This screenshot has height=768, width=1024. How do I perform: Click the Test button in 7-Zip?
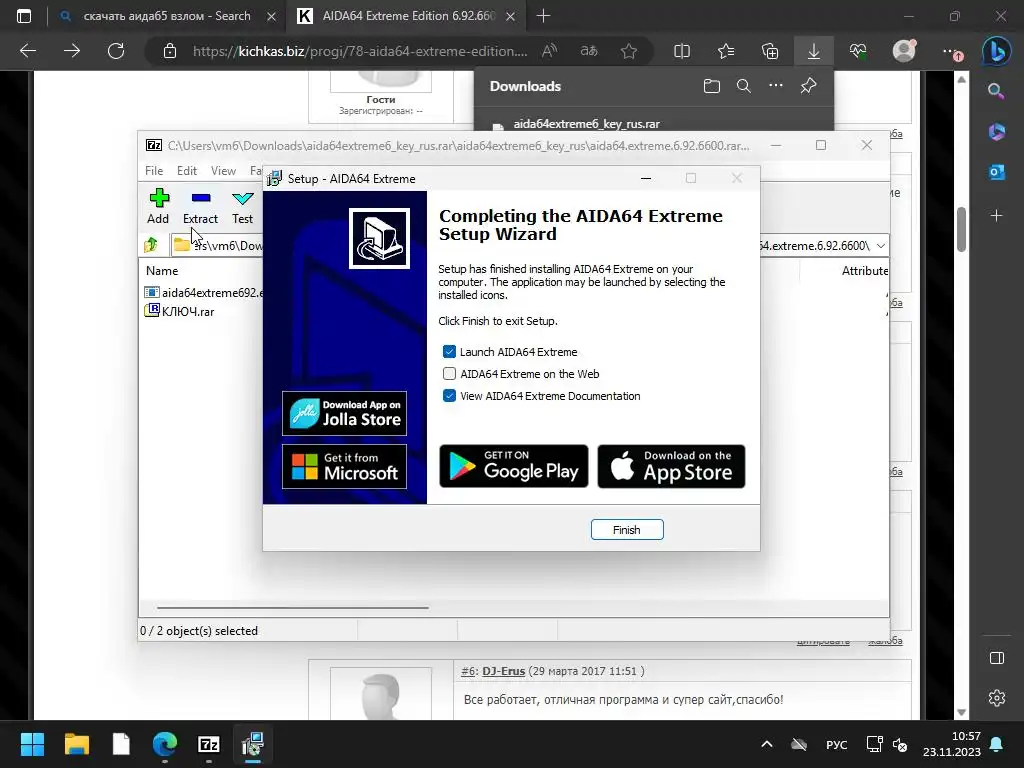tap(242, 206)
